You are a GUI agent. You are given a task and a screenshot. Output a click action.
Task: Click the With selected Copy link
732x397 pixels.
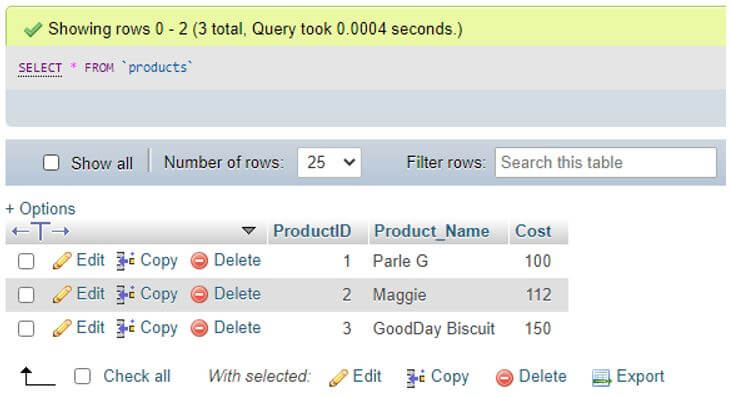click(x=450, y=377)
